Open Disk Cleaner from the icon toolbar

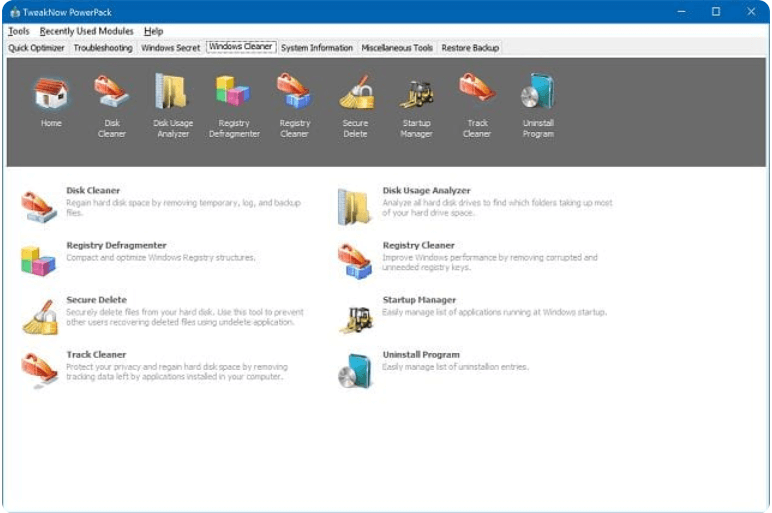pos(111,94)
